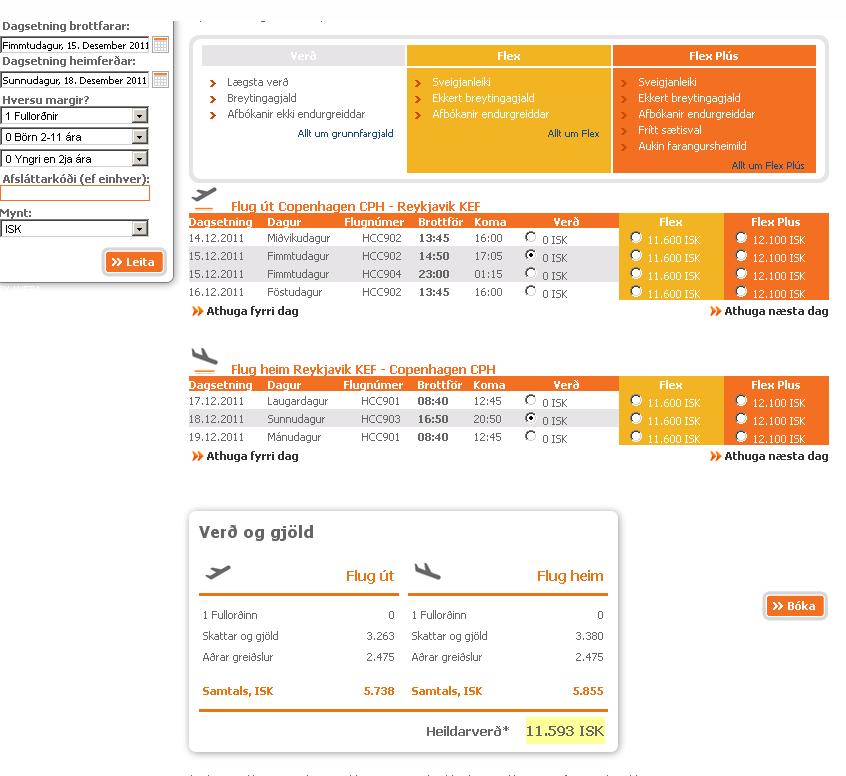This screenshot has height=776, width=846.
Task: Open the Mynt currency ISK dropdown
Action: [74, 229]
